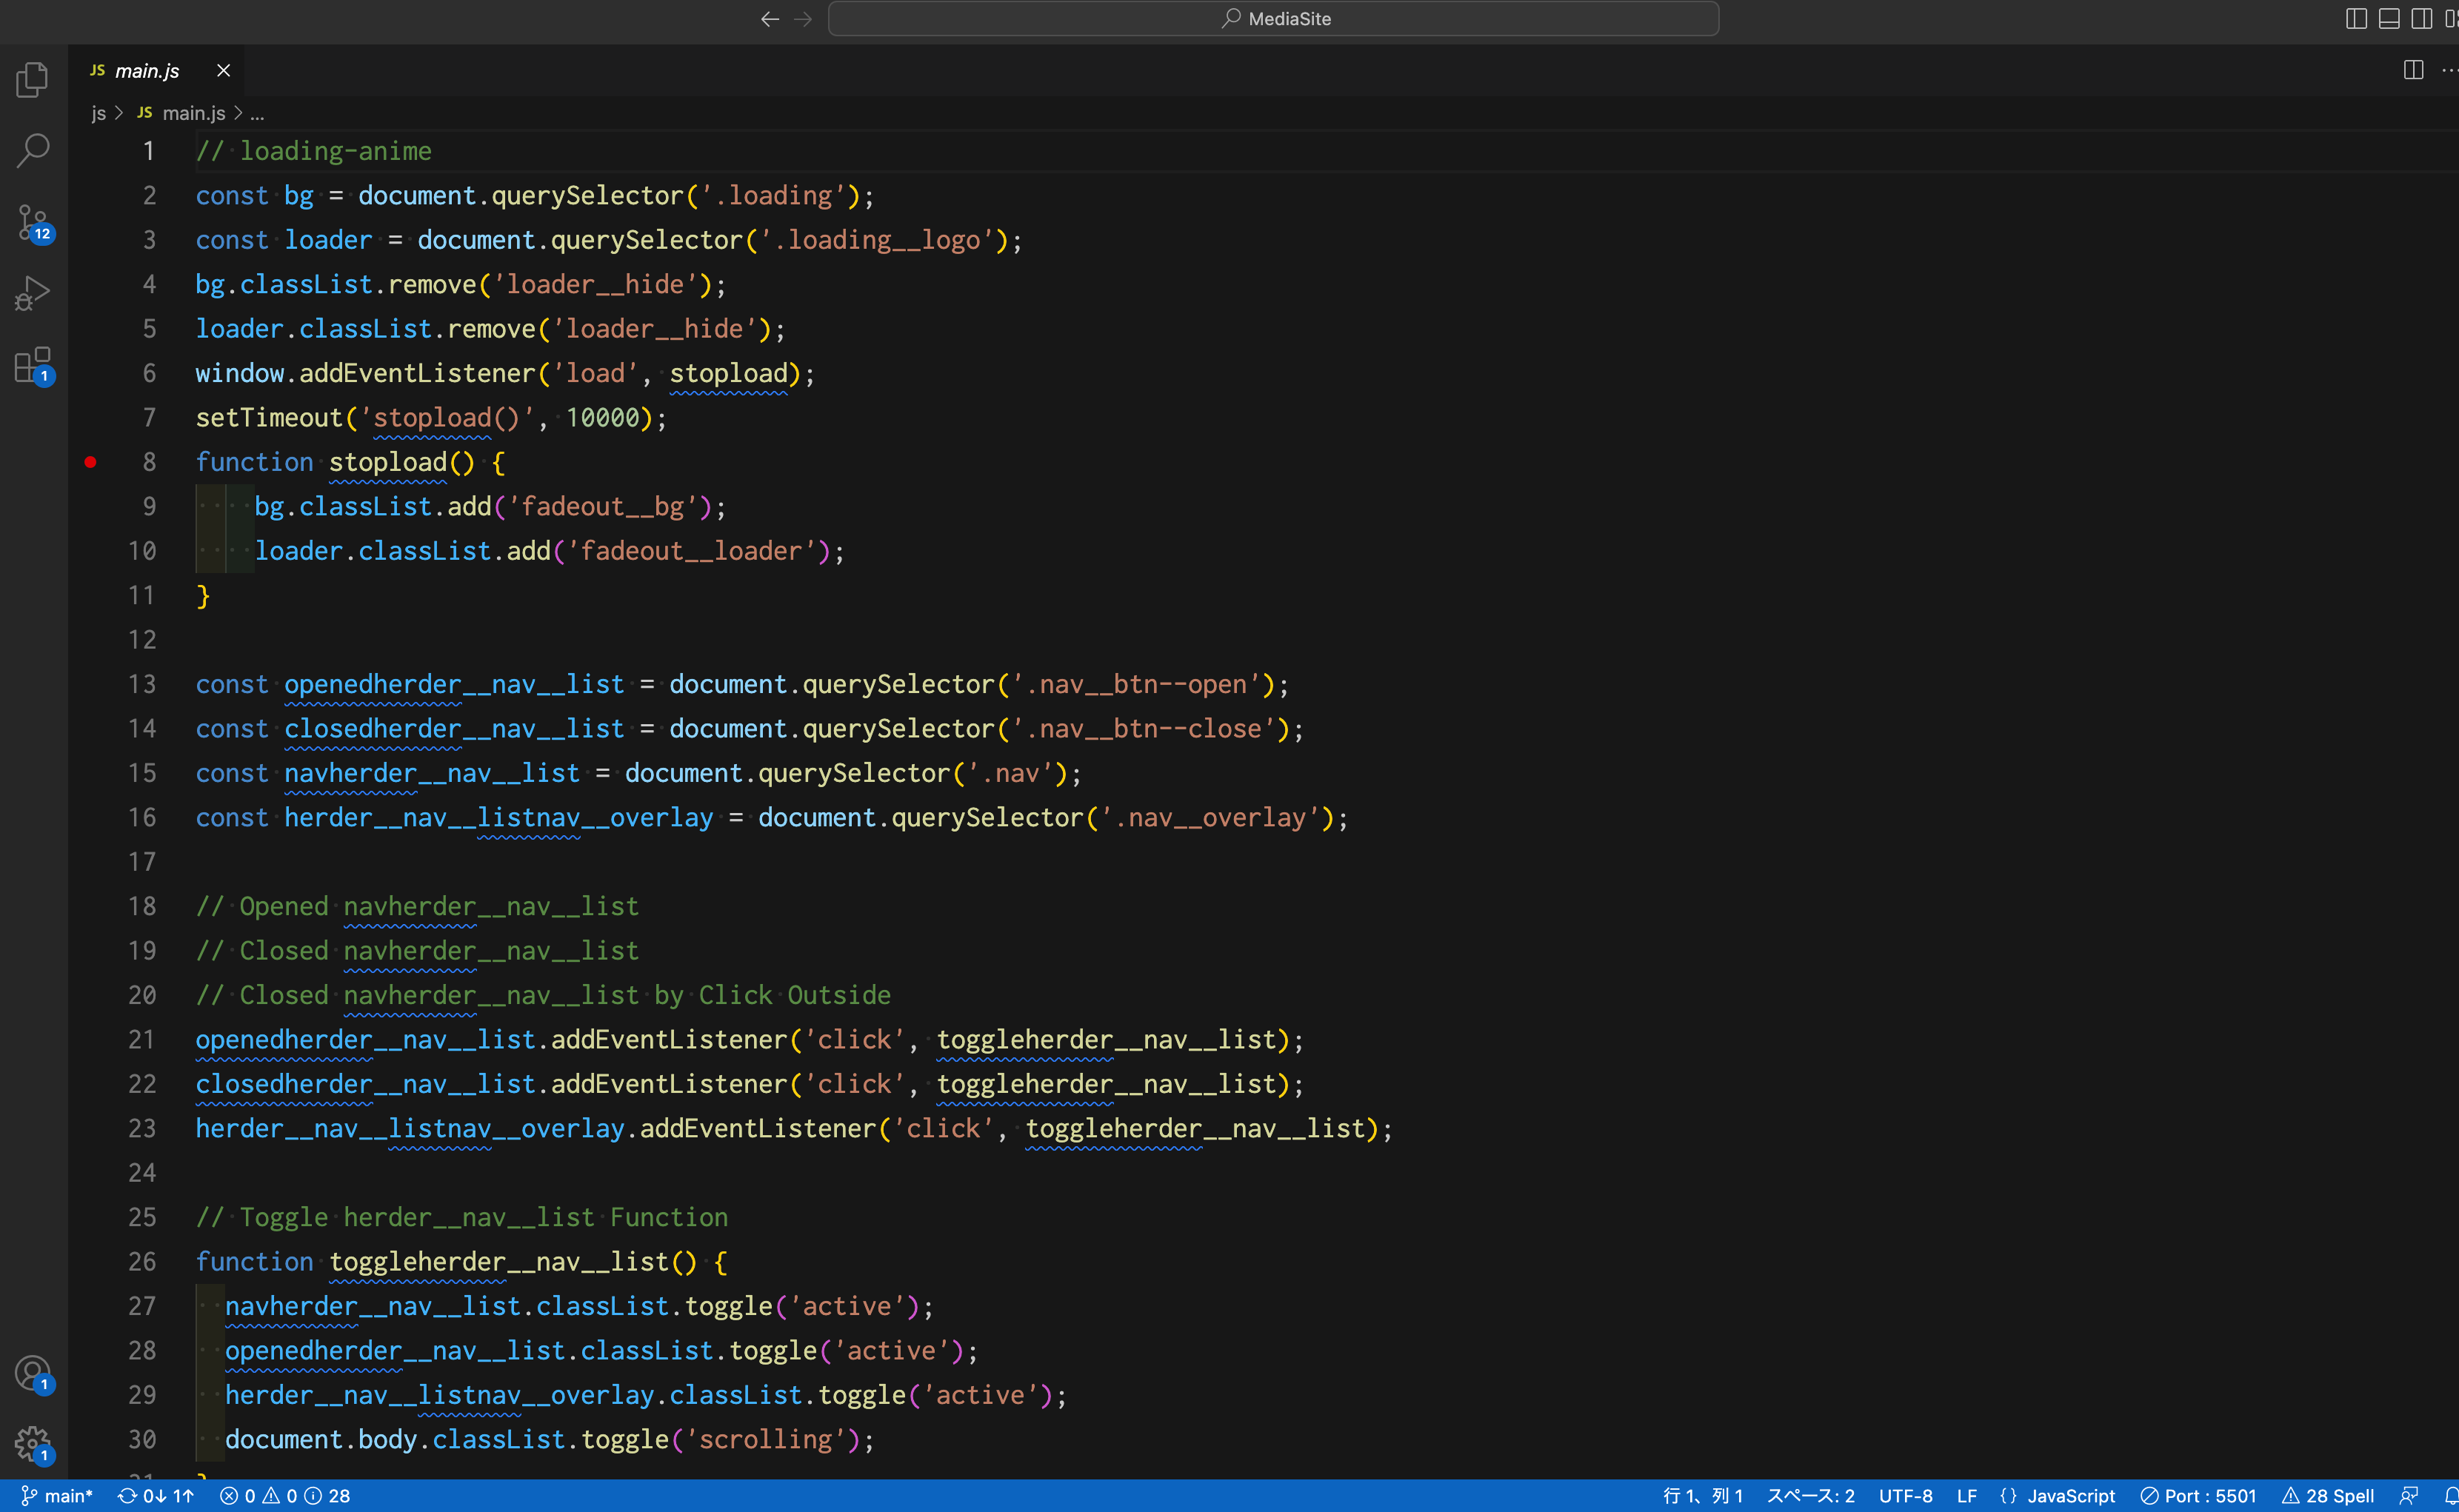This screenshot has height=1512, width=2459.
Task: Open the JavaScript language mode in status bar
Action: point(2069,1494)
